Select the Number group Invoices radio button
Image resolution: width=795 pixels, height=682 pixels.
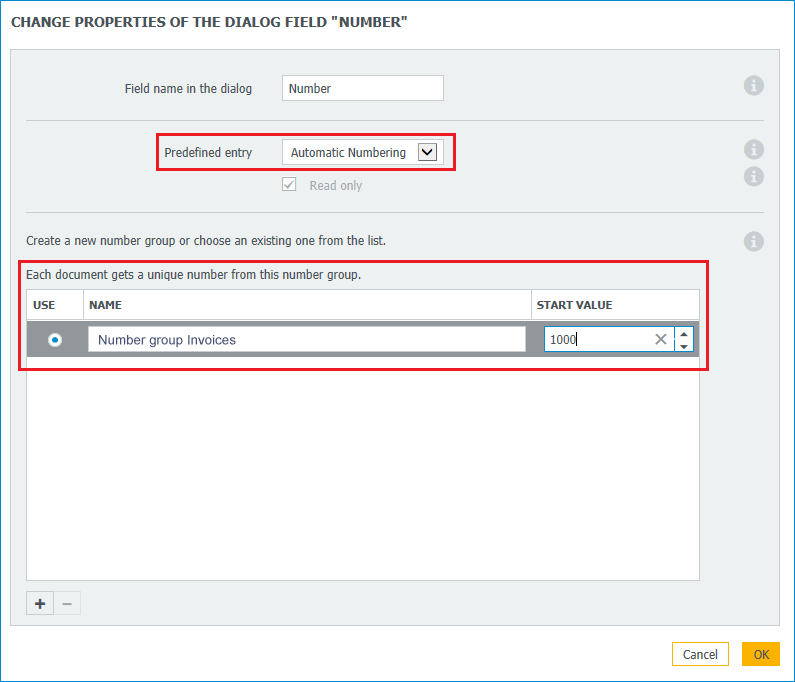point(55,340)
